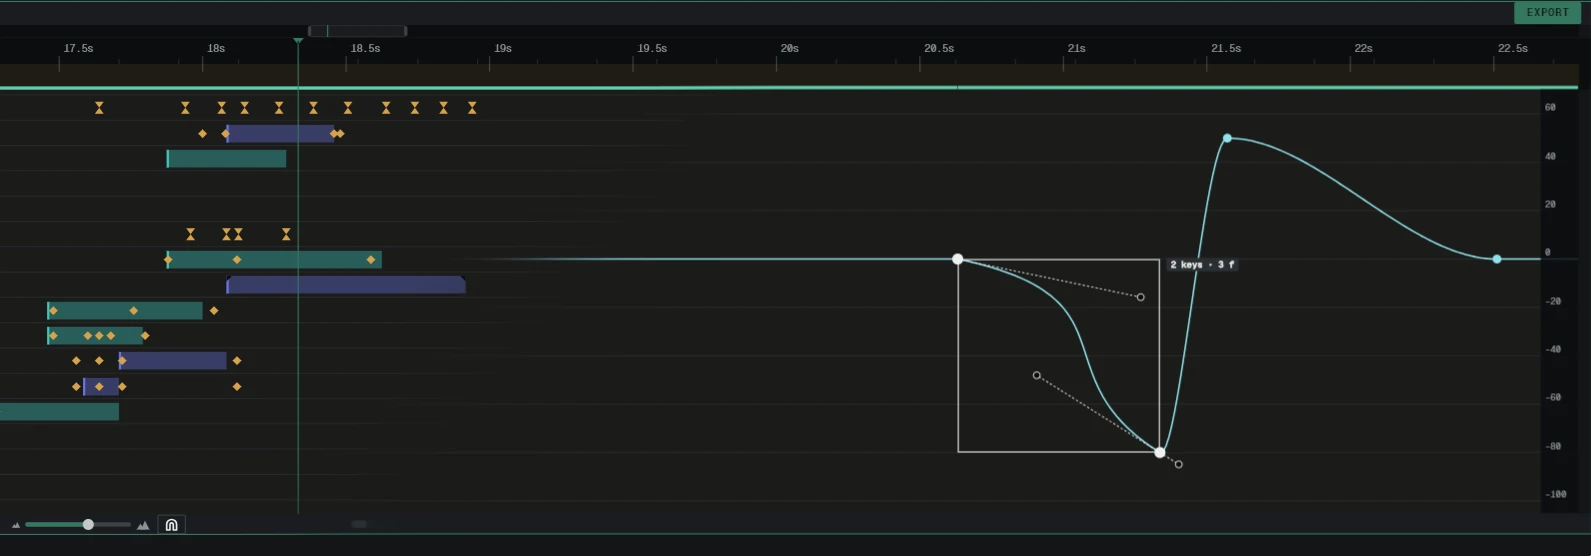Click the '2 keys · 3 f' selection label
This screenshot has width=1591, height=556.
(x=1202, y=265)
